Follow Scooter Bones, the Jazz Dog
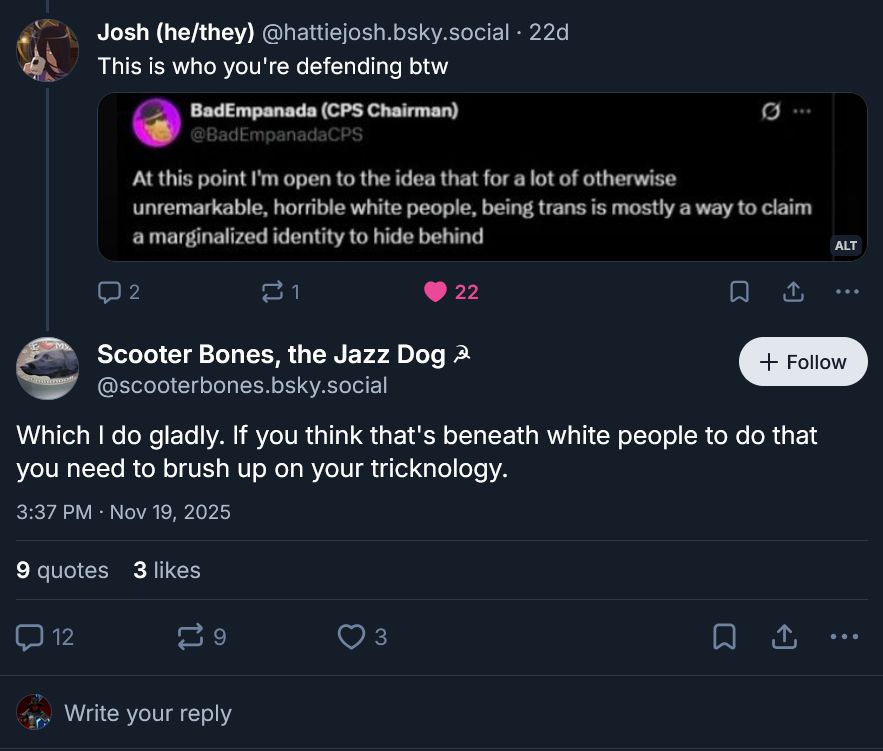The width and height of the screenshot is (883, 751). (803, 362)
